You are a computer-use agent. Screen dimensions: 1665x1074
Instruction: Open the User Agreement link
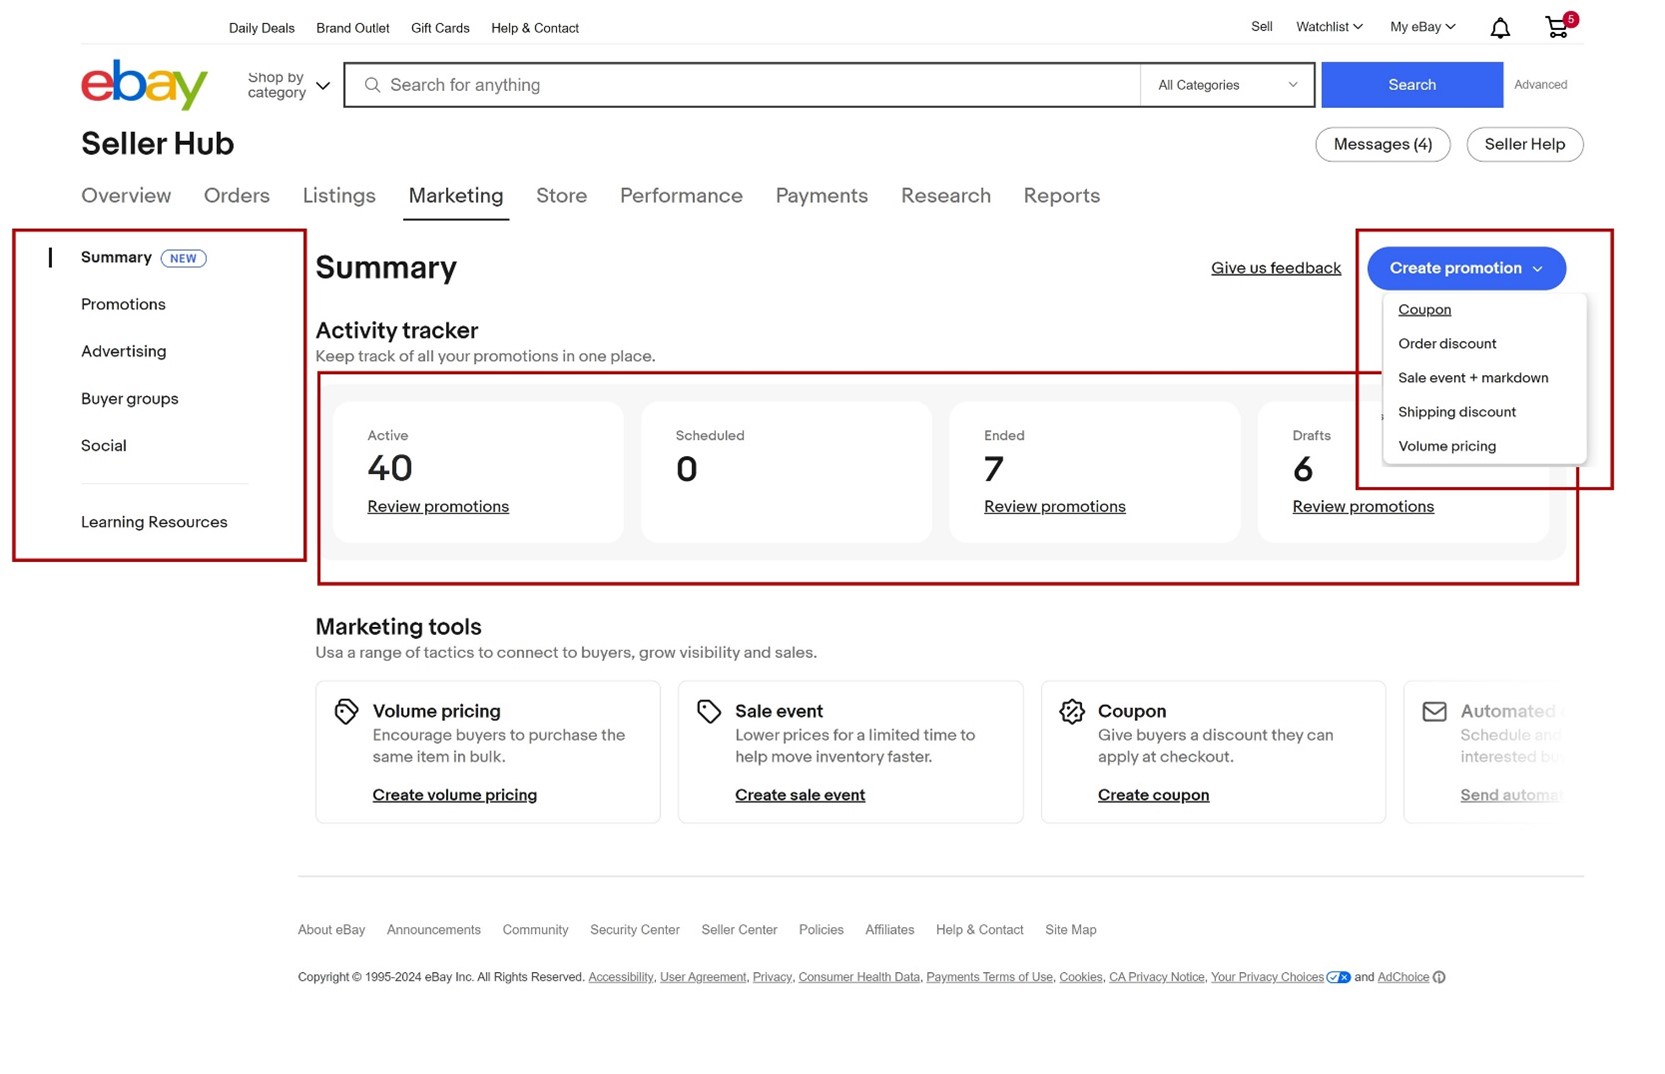(703, 977)
